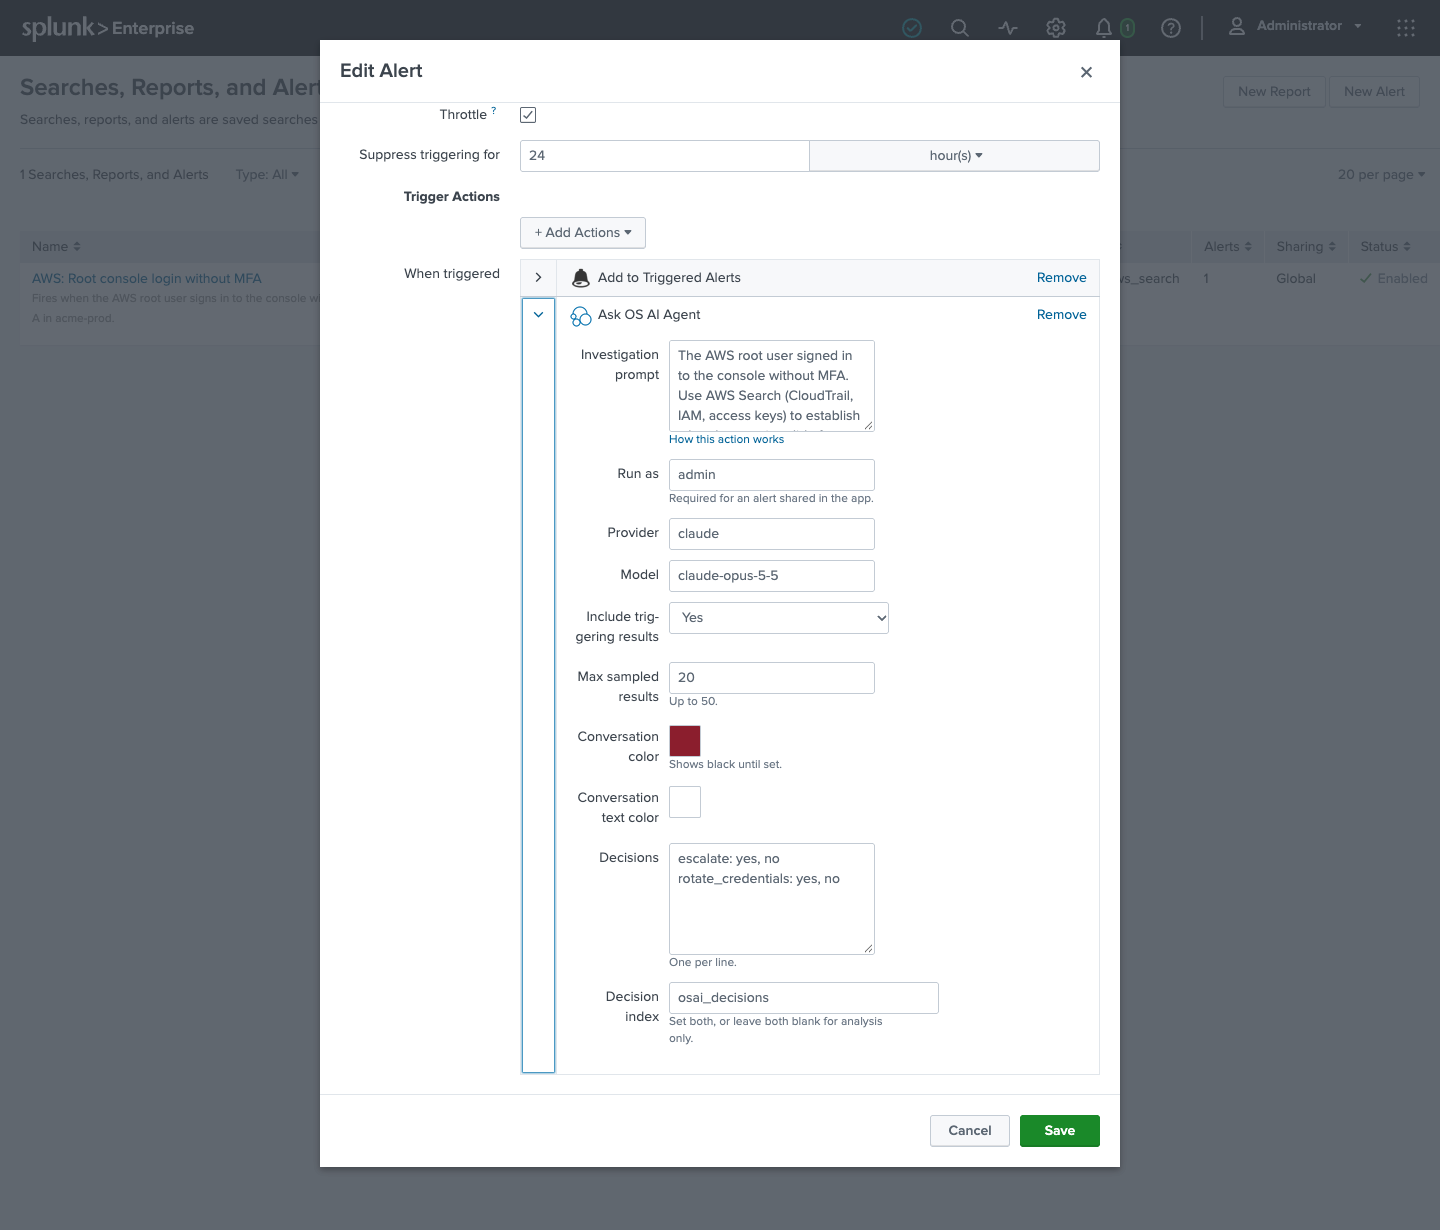Screen dimensions: 1440x1230
Task: Remove the Ask OS AI Agent action
Action: click(x=1062, y=315)
